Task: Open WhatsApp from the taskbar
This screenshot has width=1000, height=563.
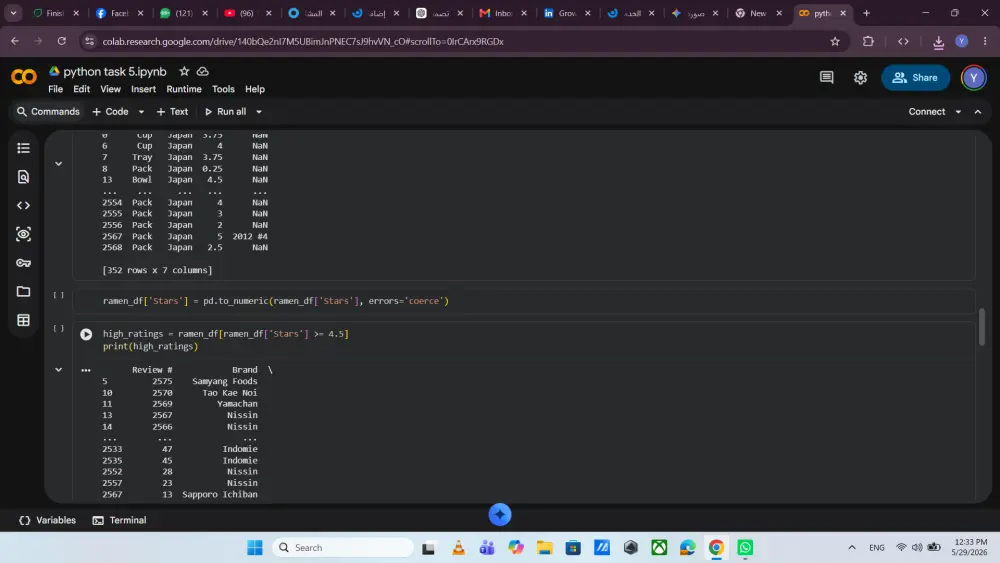Action: pos(745,547)
